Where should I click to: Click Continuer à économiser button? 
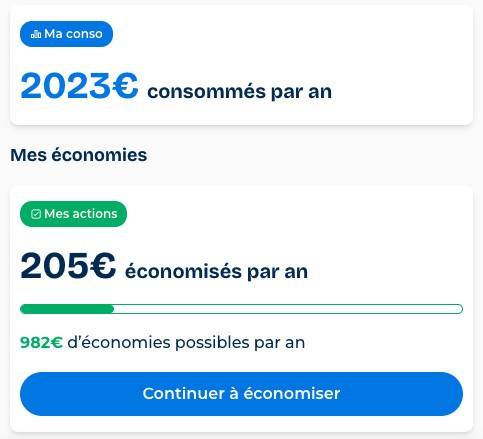click(241, 394)
